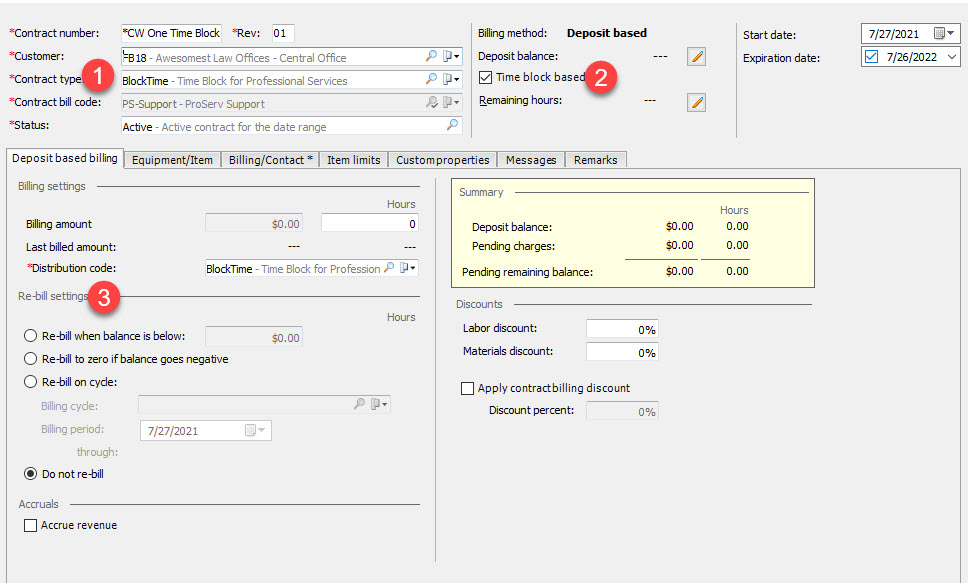Click Summary "Pending charges:" label
Viewport: 968px width, 583px height.
(x=513, y=246)
